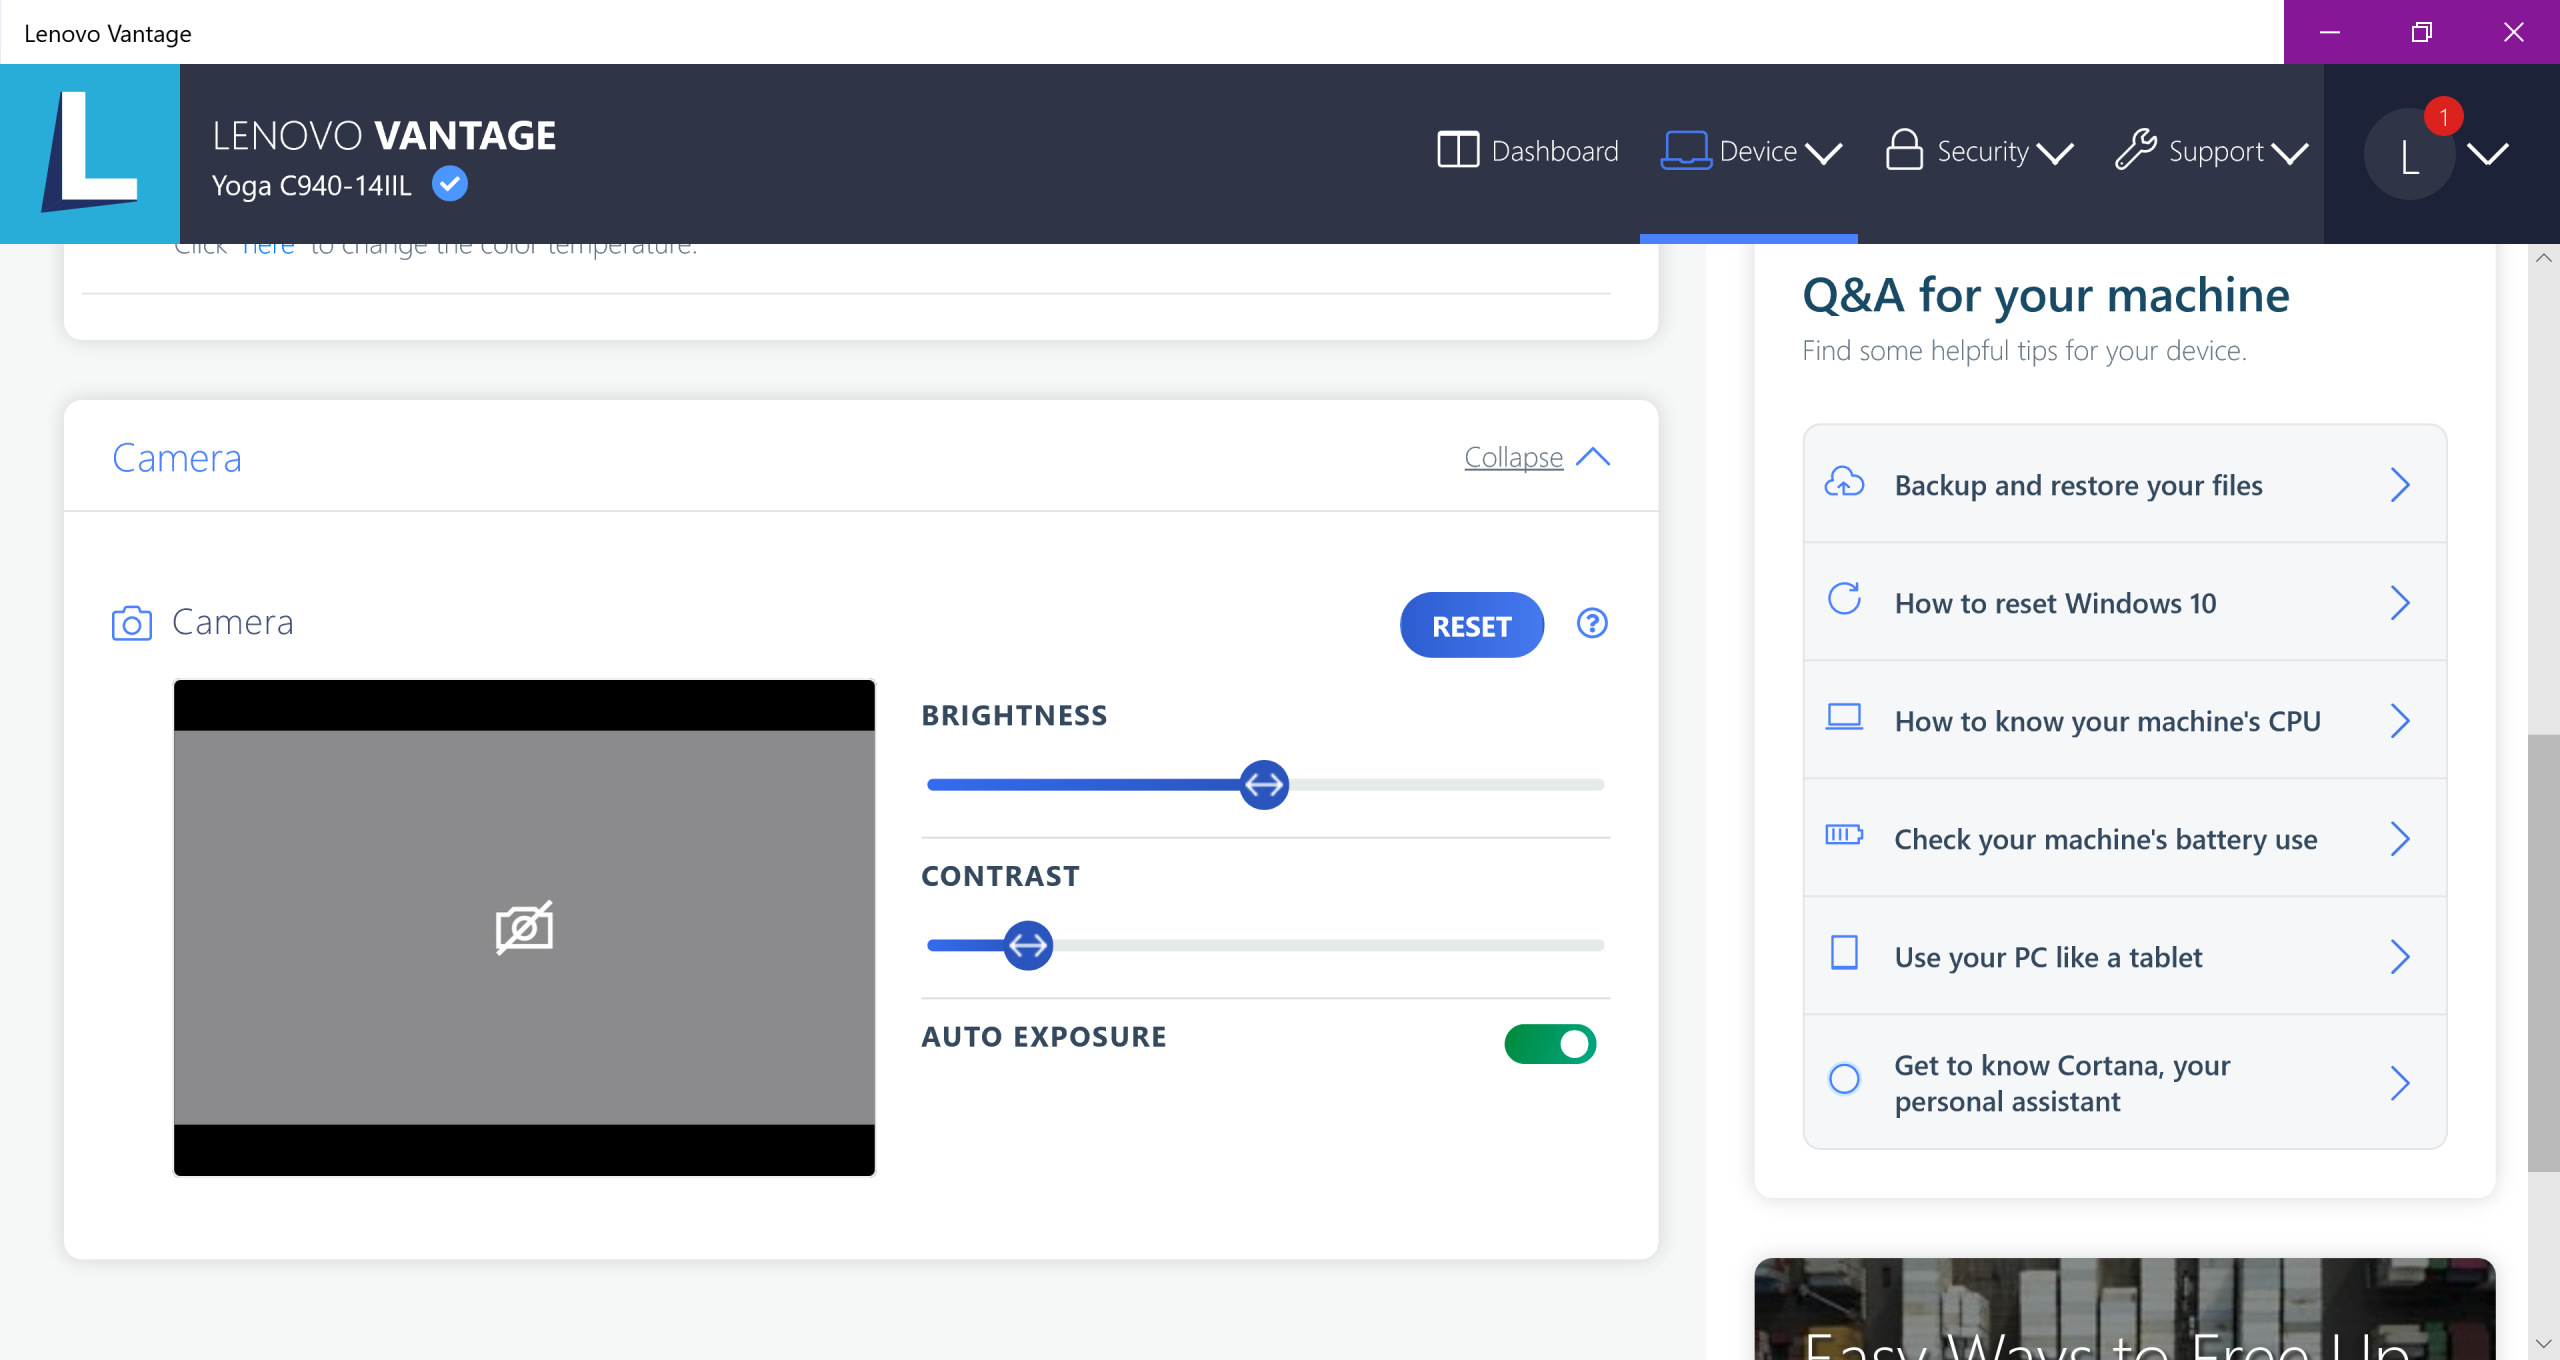The image size is (2560, 1360).
Task: Click the Q&A for your machine heading
Action: pos(2046,296)
